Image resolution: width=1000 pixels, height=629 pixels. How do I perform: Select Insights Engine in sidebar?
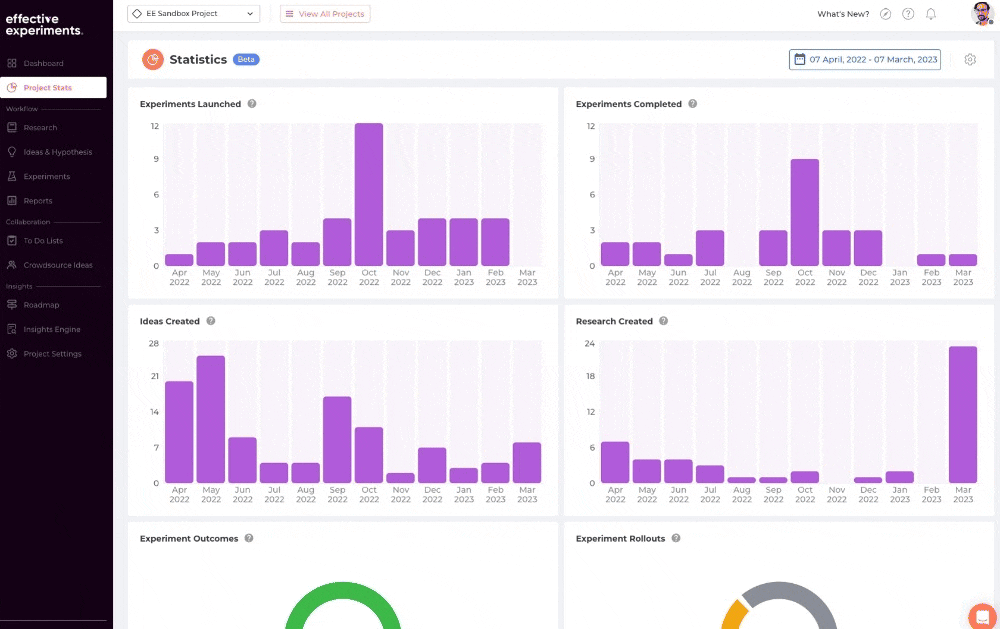pos(52,329)
